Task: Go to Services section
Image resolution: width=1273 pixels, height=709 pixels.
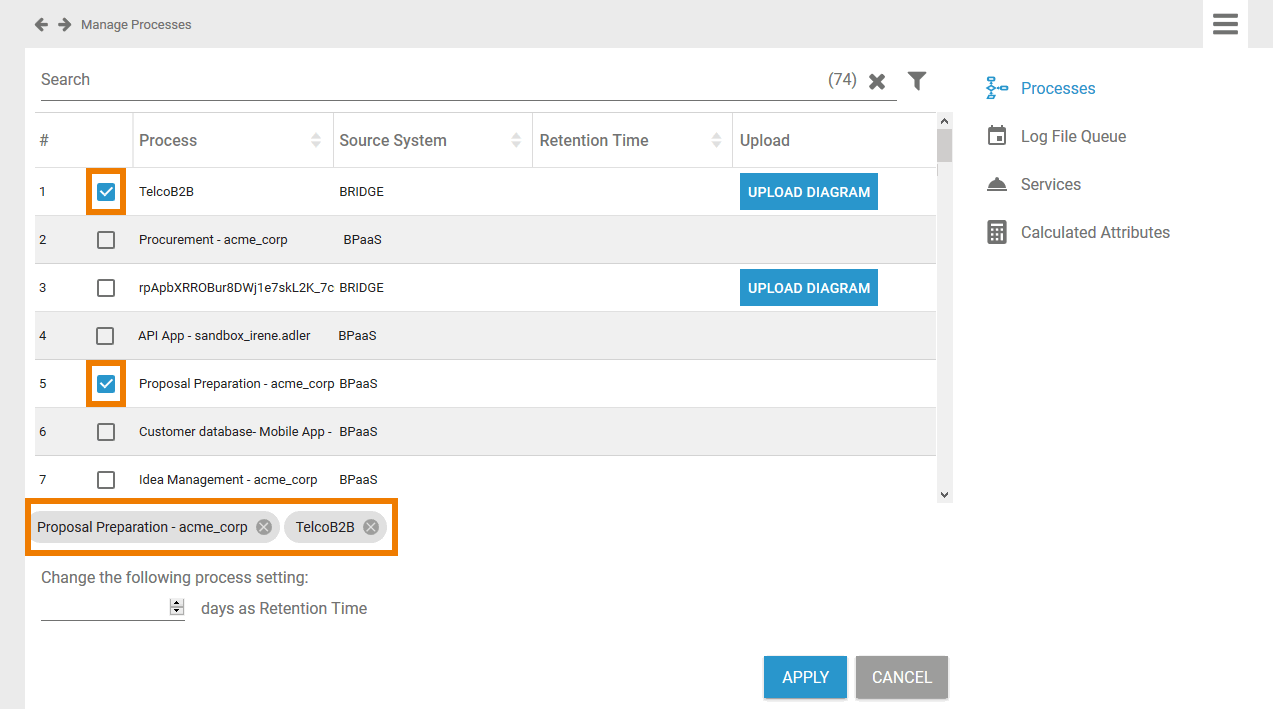Action: click(1050, 184)
